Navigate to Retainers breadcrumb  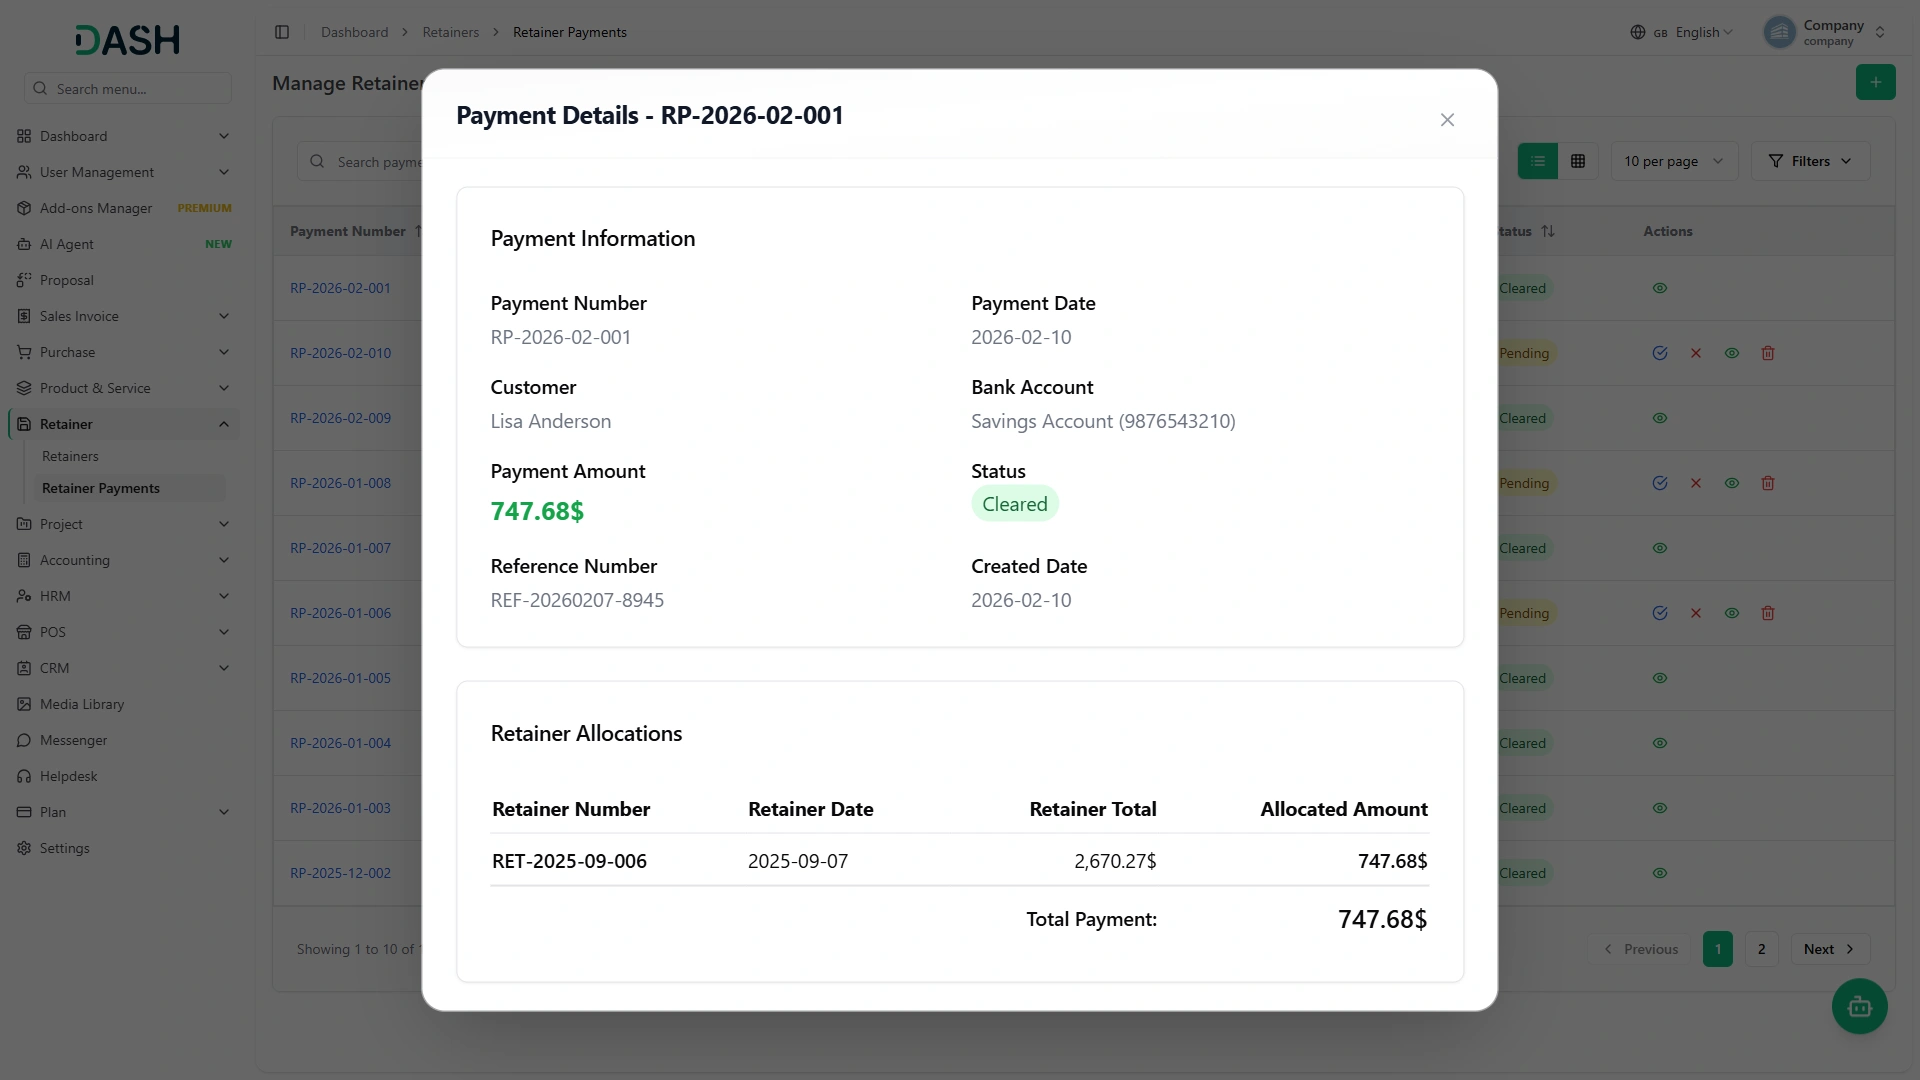click(450, 32)
